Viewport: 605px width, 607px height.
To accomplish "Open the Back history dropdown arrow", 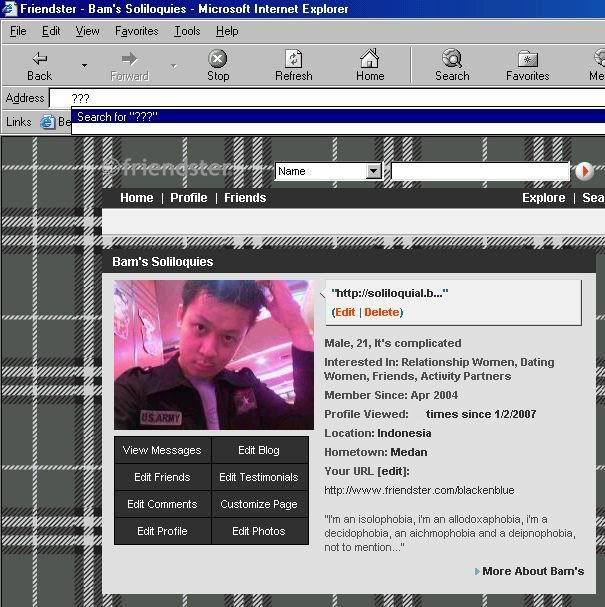I will tap(84, 66).
